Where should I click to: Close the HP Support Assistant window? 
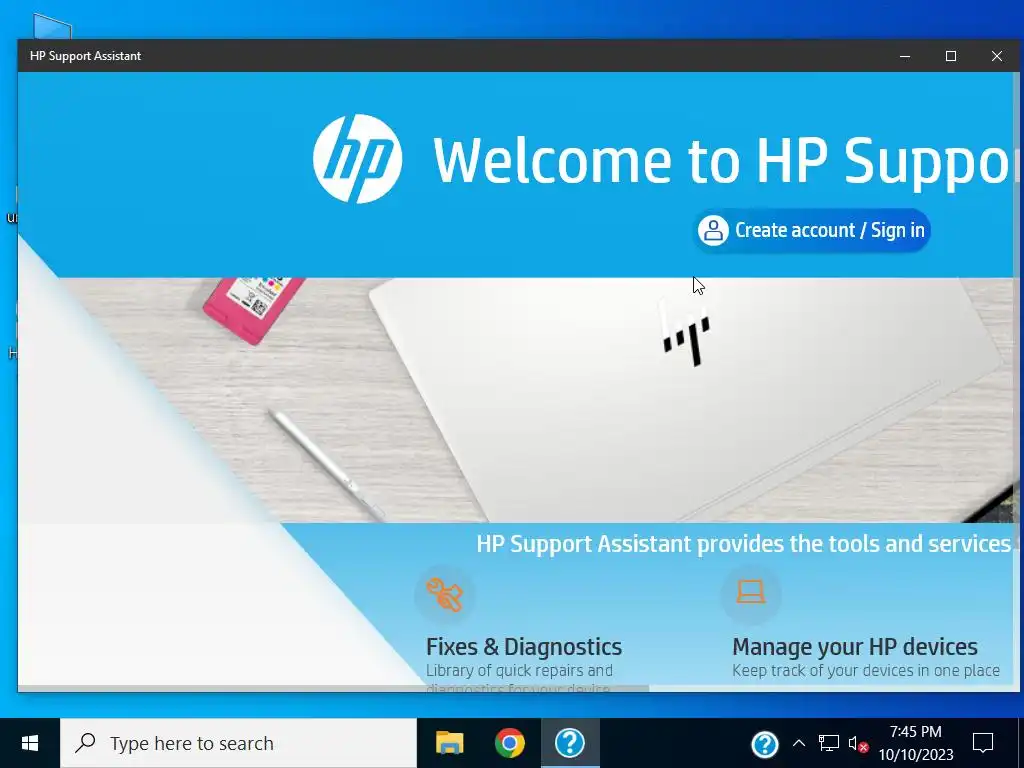click(997, 56)
